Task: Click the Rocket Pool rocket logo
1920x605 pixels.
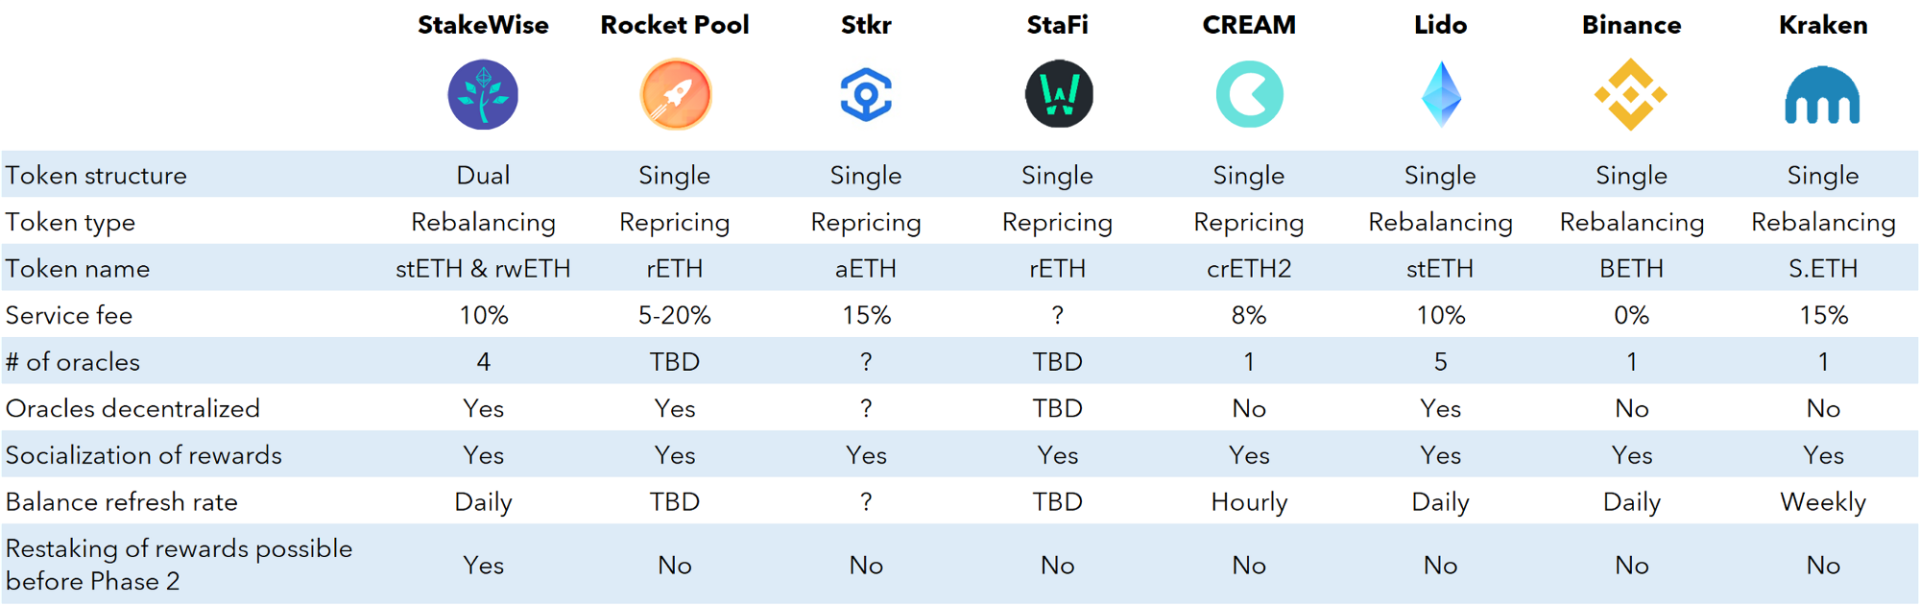Action: (x=675, y=95)
